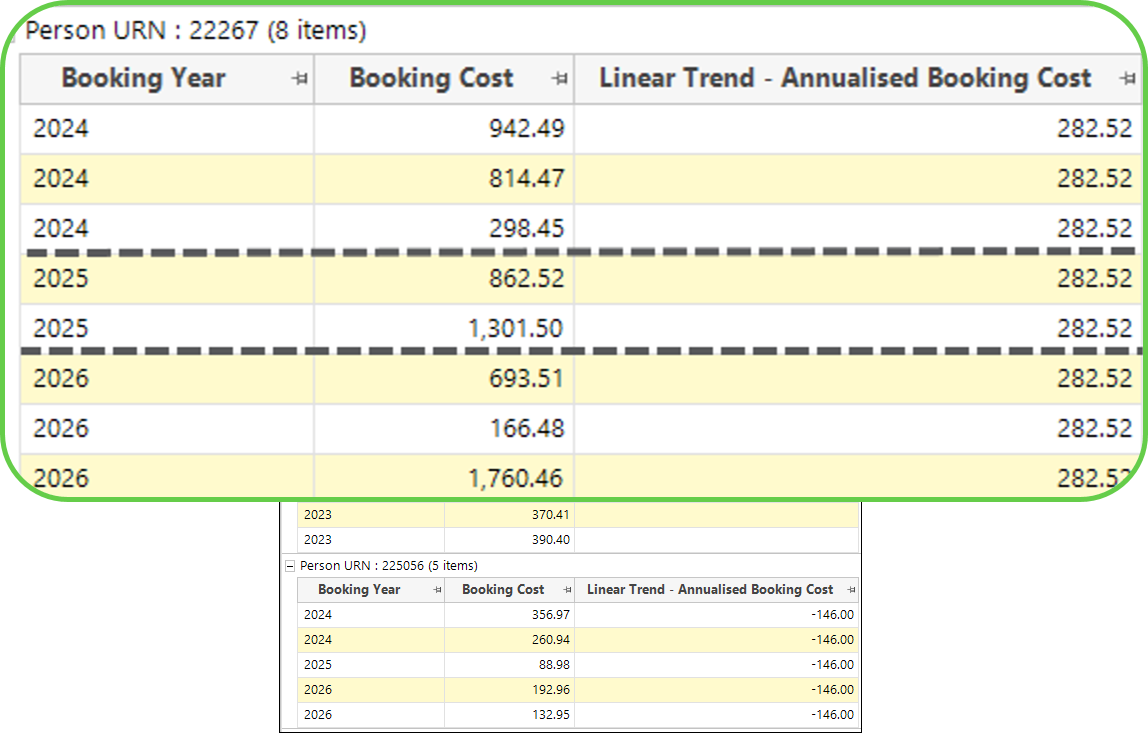Select the 390.40 booking cost cell
Screen dimensions: 1148x733
tap(510, 540)
